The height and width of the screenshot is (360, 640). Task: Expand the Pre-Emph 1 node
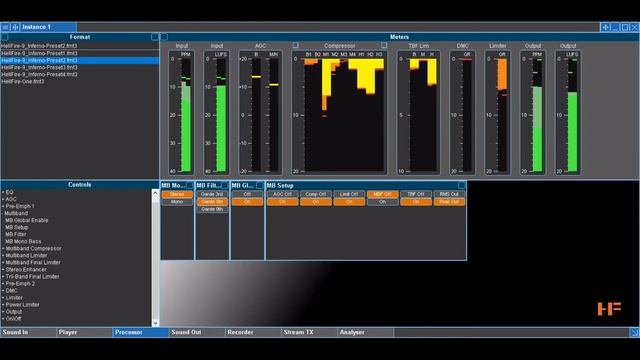(x=3, y=206)
